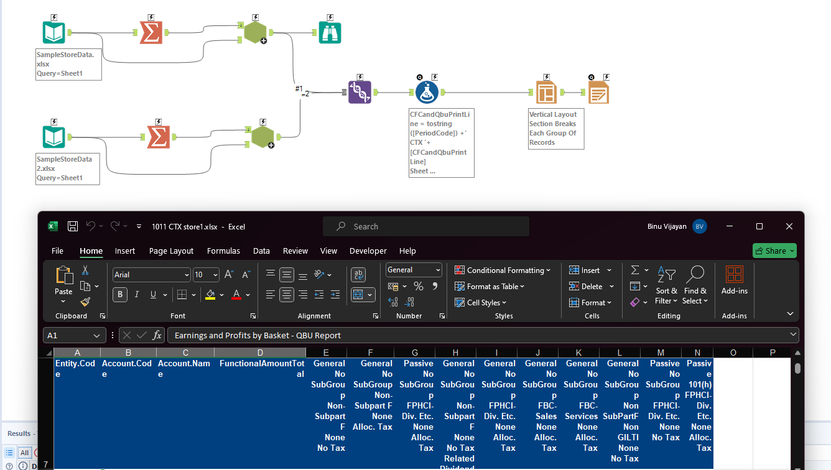Select the Render tool at workflow end
831x470 pixels.
(598, 93)
